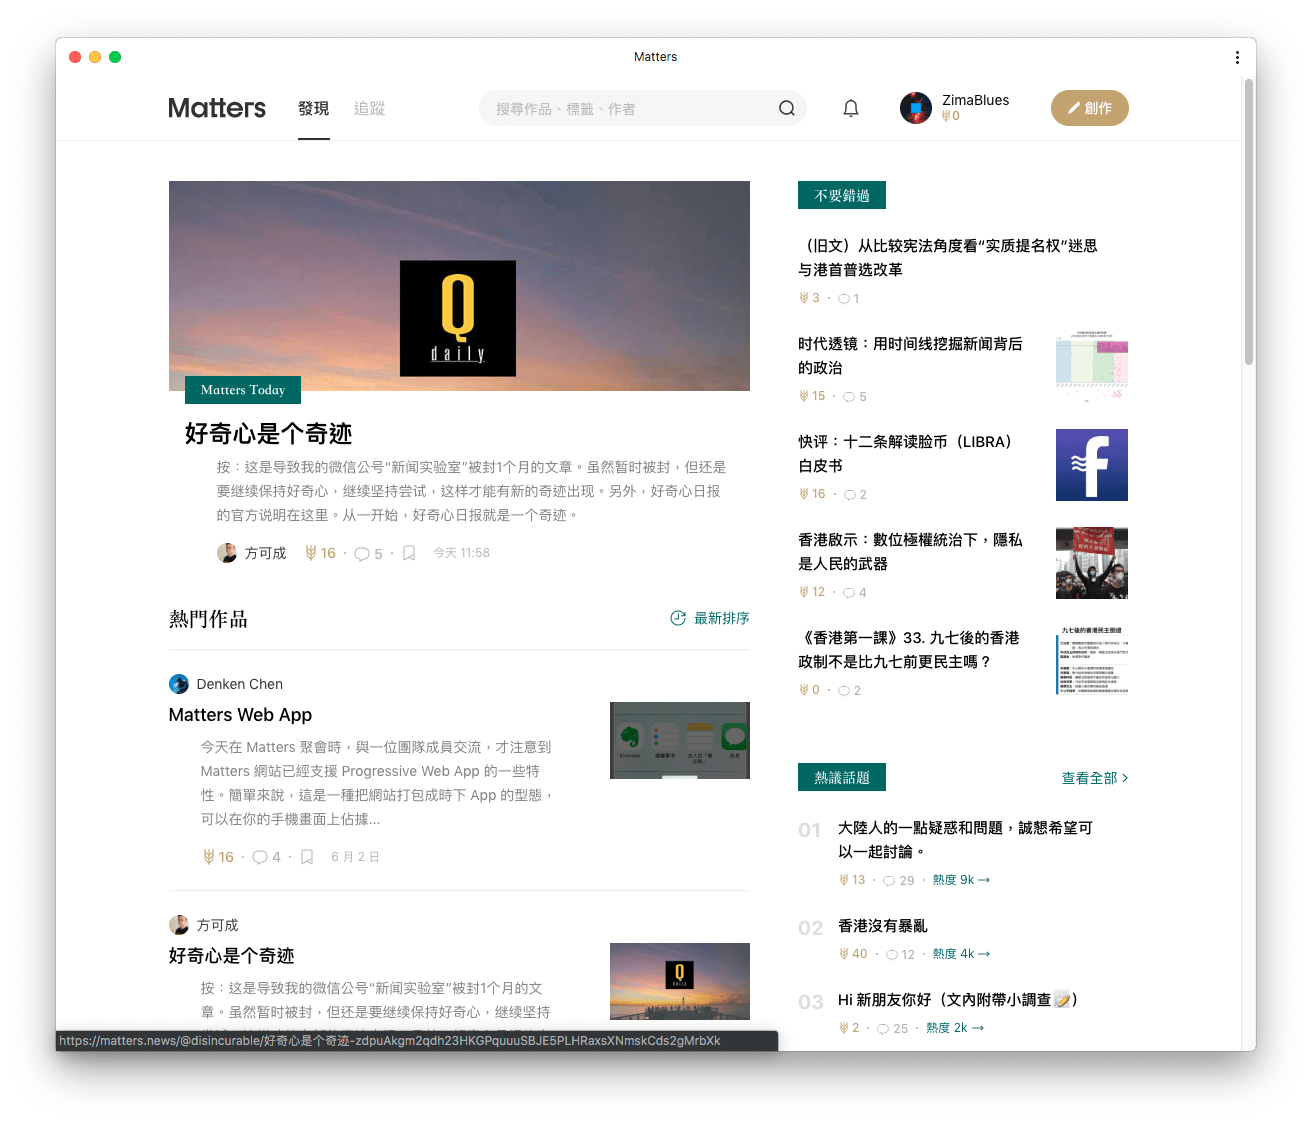Click the Matters logo
Viewport: 1312px width, 1125px height.
(x=217, y=108)
